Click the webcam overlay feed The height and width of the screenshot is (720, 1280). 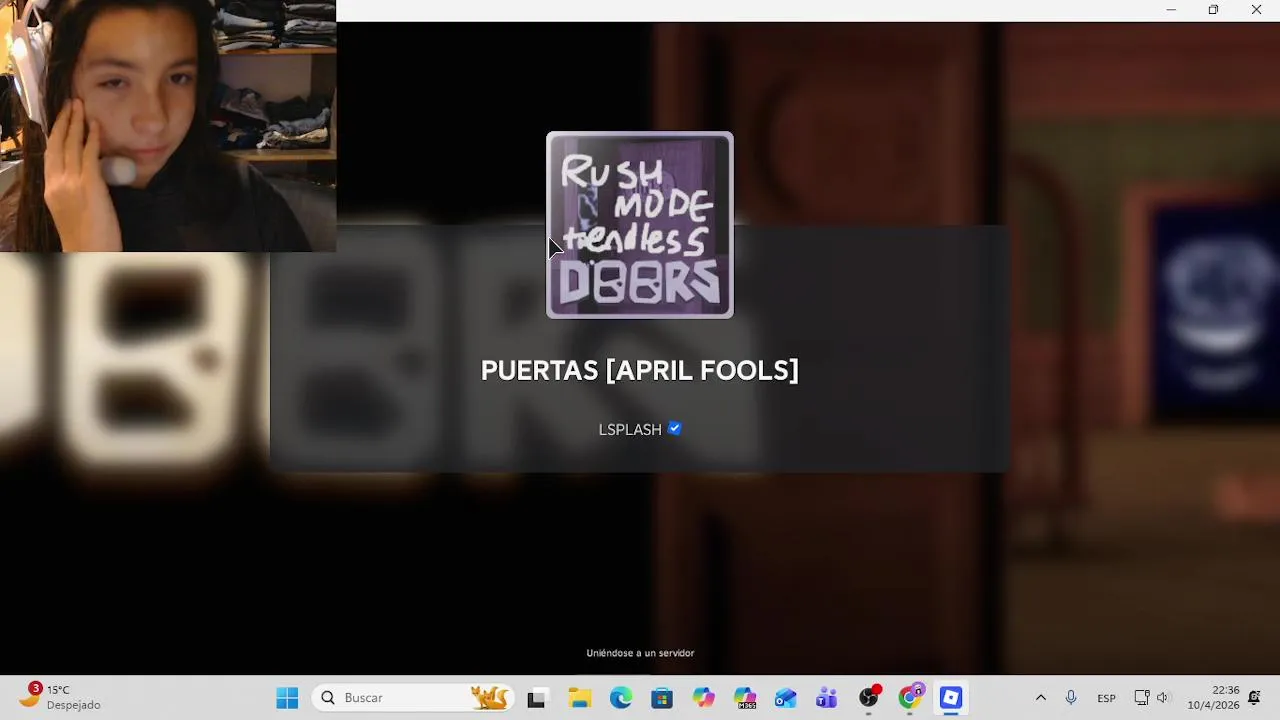[168, 126]
